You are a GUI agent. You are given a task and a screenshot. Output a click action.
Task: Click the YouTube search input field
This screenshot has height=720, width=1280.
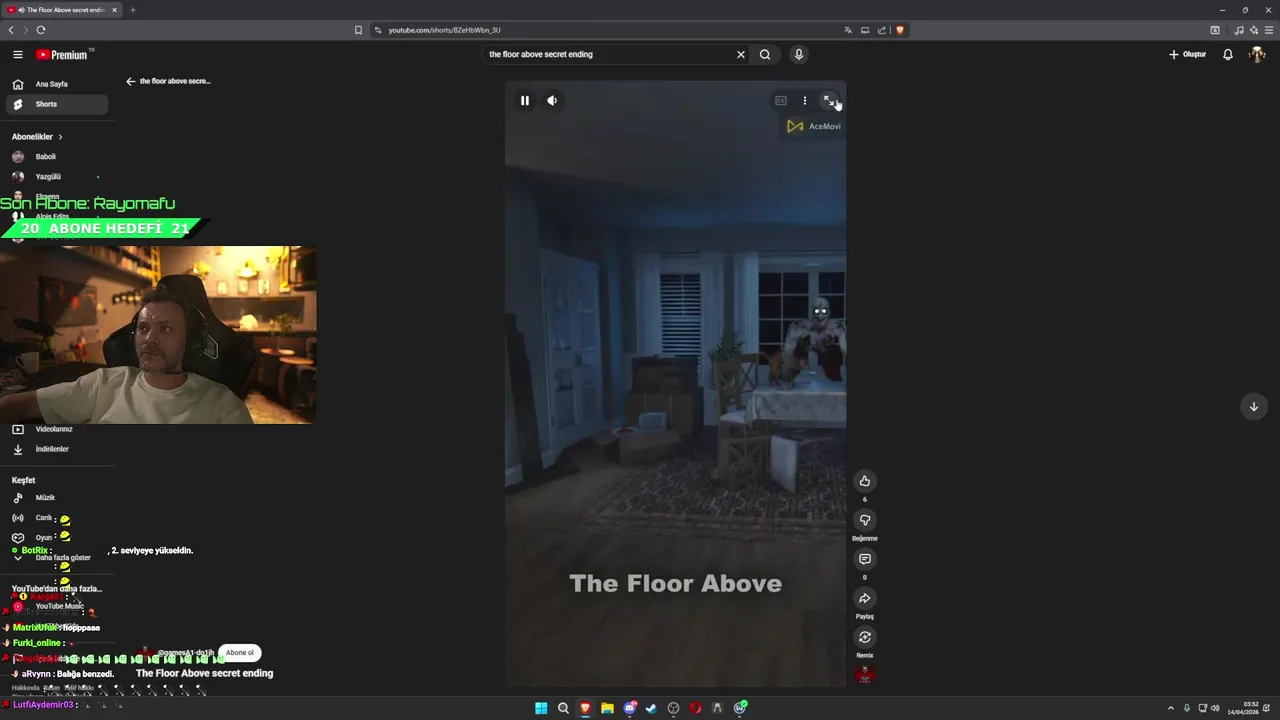(608, 55)
